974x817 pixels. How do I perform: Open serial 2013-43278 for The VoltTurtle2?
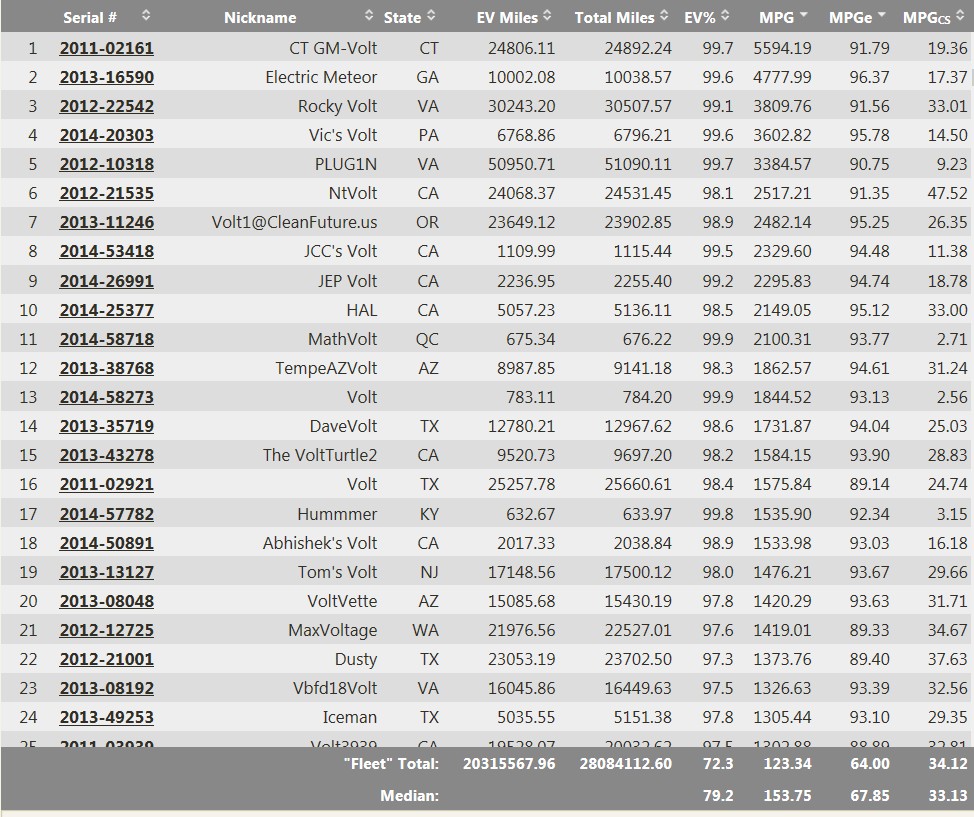(x=106, y=455)
